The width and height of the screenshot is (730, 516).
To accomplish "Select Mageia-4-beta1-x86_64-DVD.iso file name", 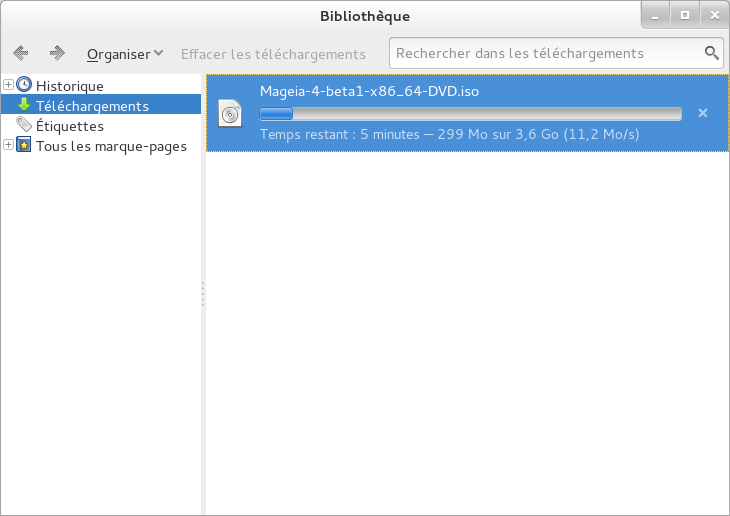I will [x=369, y=91].
